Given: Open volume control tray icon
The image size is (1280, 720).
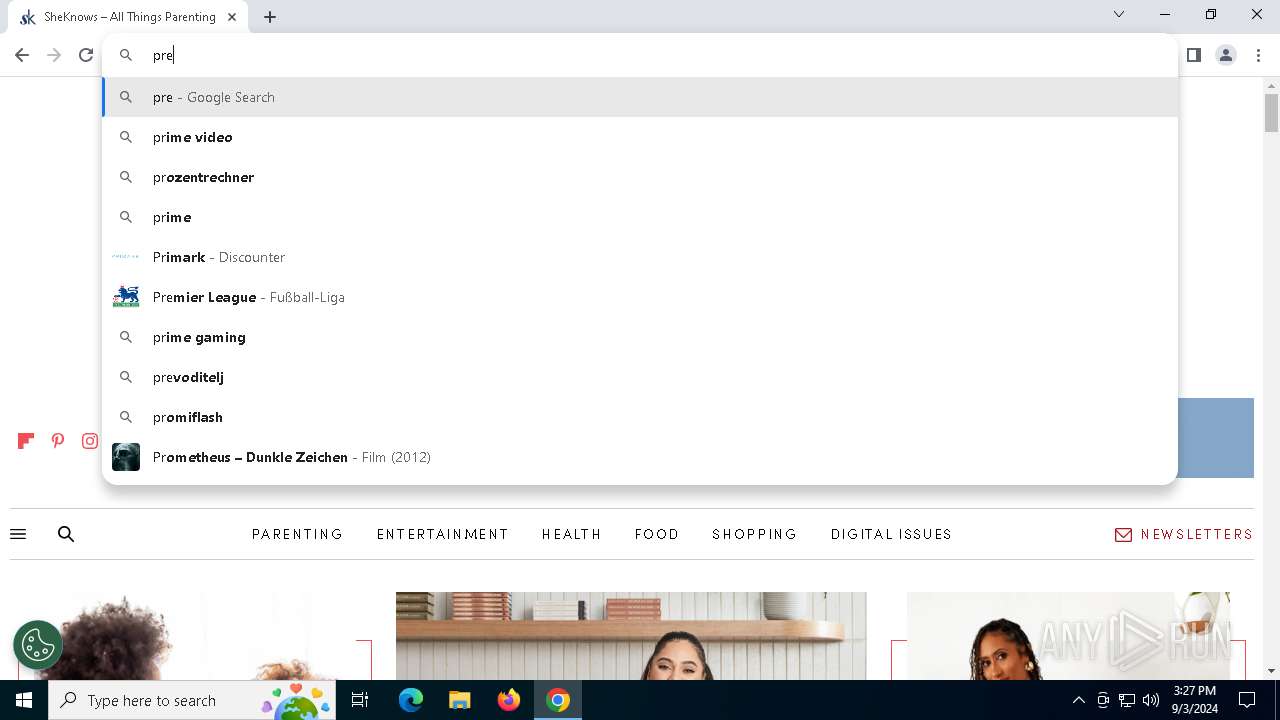Looking at the screenshot, I should (1151, 700).
